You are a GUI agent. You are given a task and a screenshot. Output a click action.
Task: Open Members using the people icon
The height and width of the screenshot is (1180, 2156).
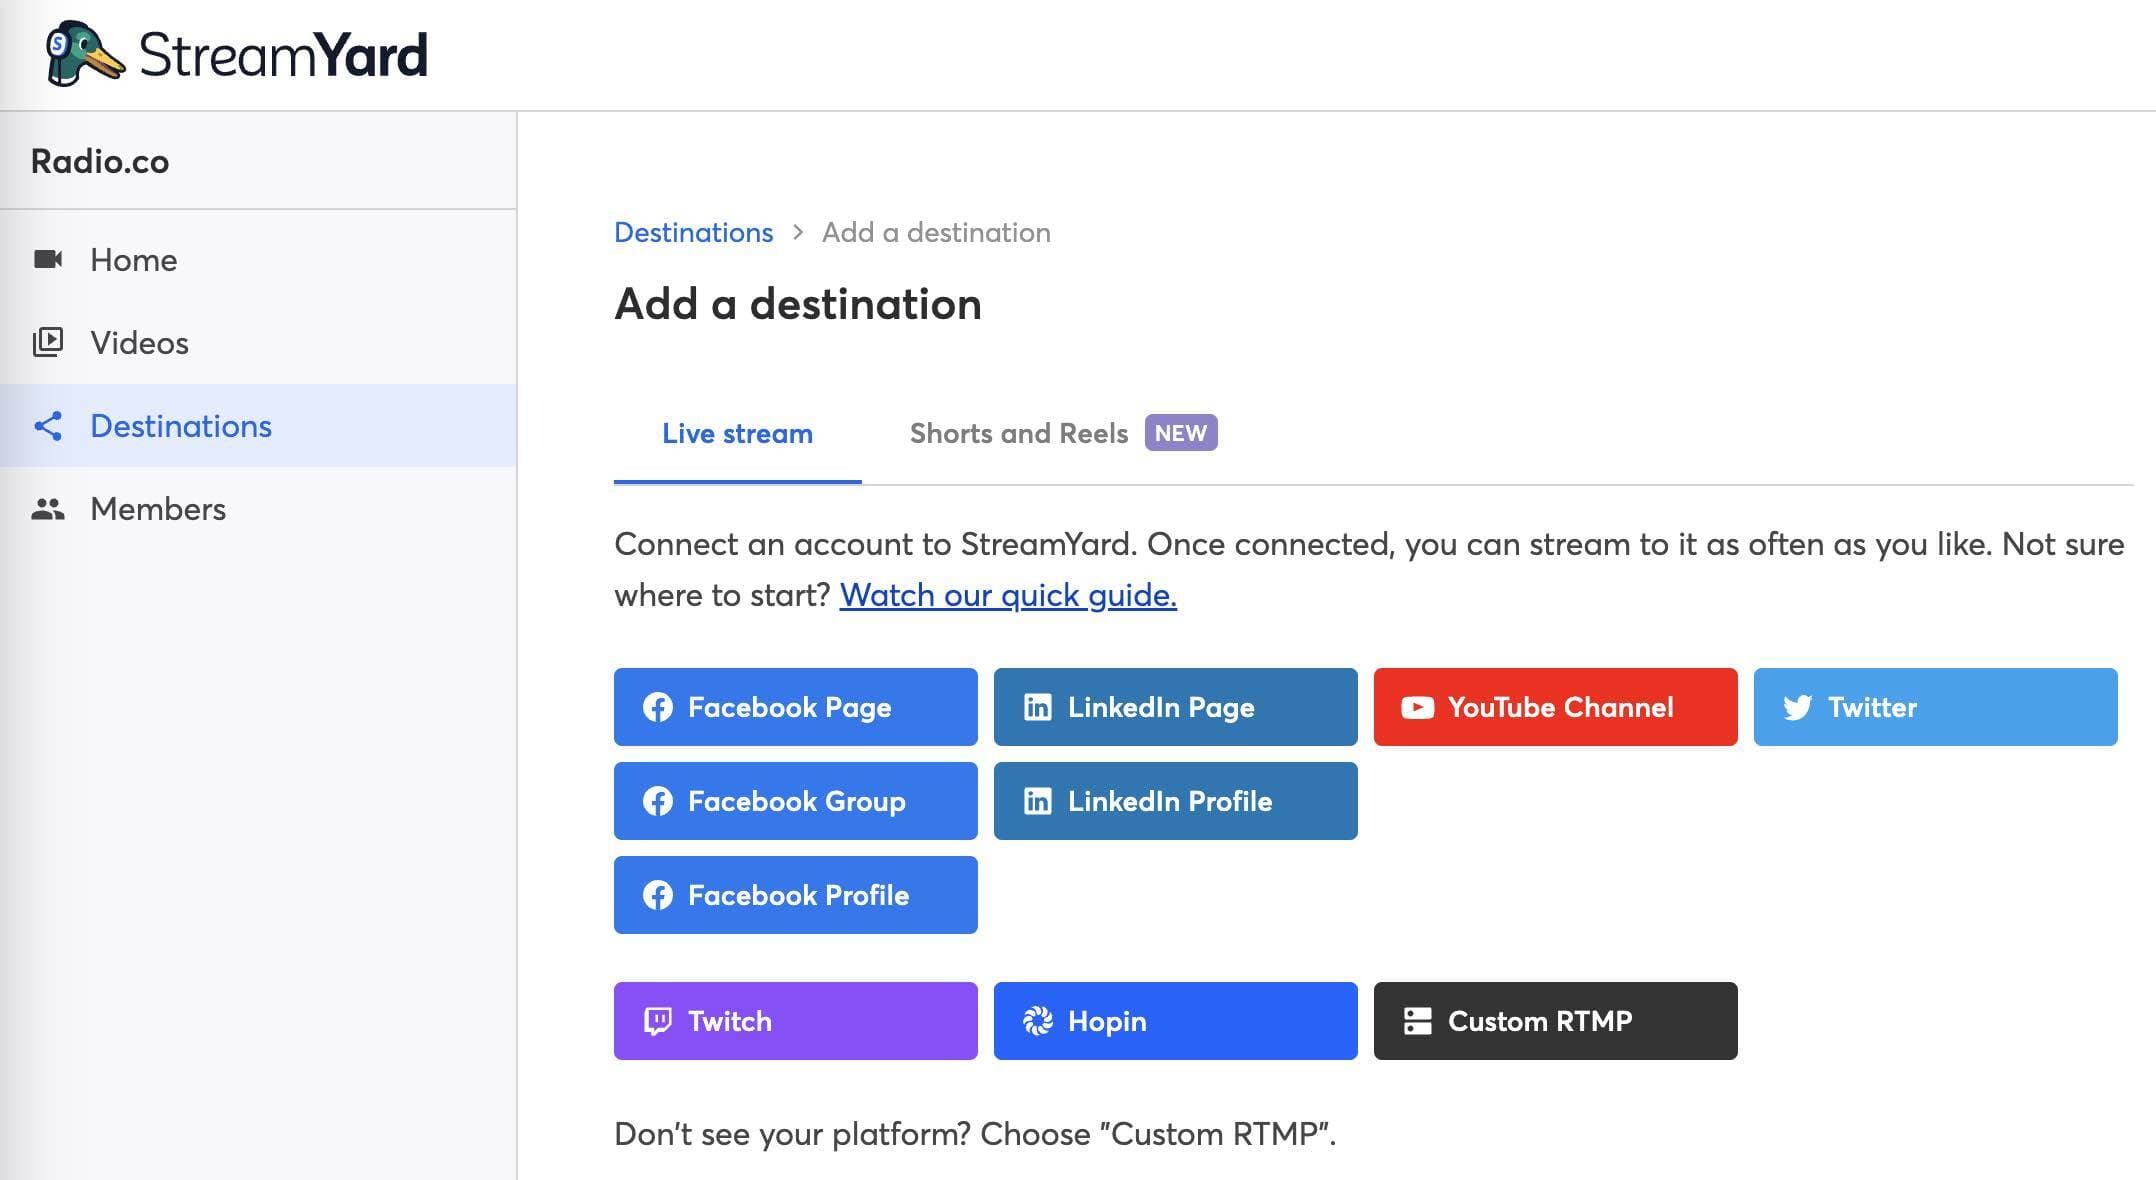[x=47, y=509]
